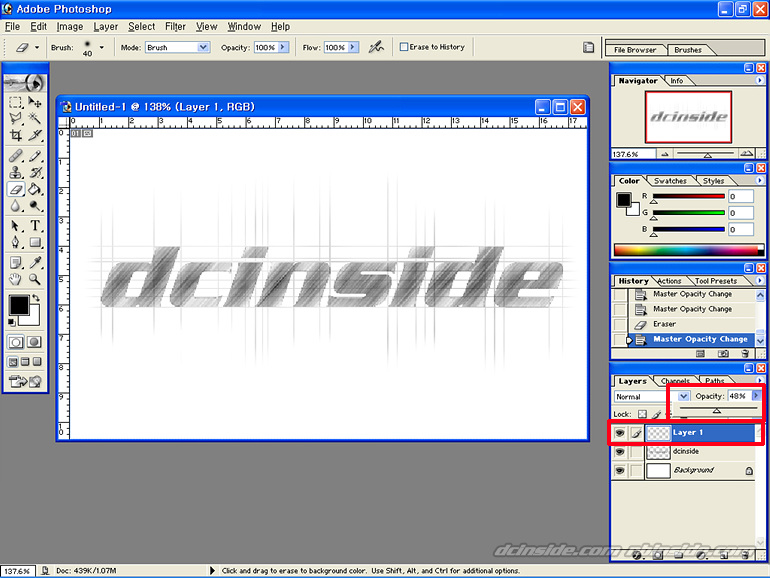Delete current history state trash icon
Viewport: 770px width, 578px height.
pos(745,354)
